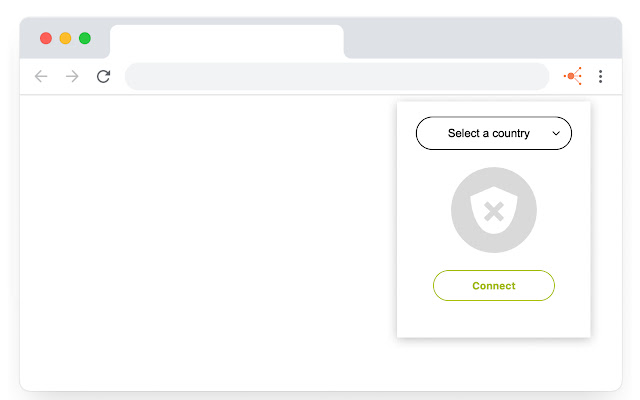Reload the page
This screenshot has height=400, width=640.
coord(103,76)
